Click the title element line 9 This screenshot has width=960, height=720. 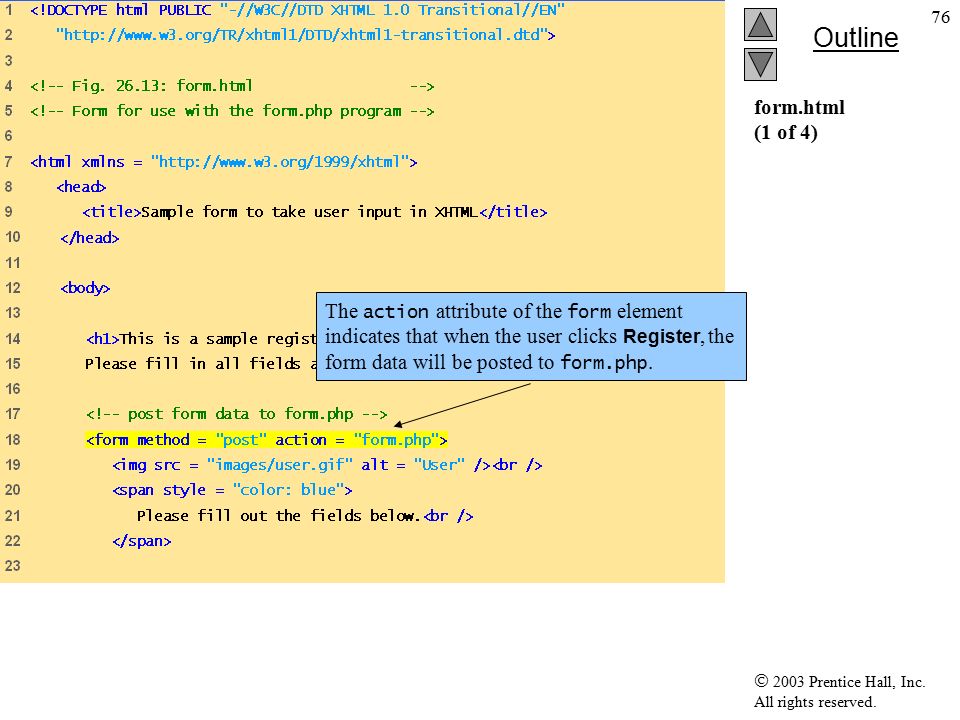click(315, 212)
